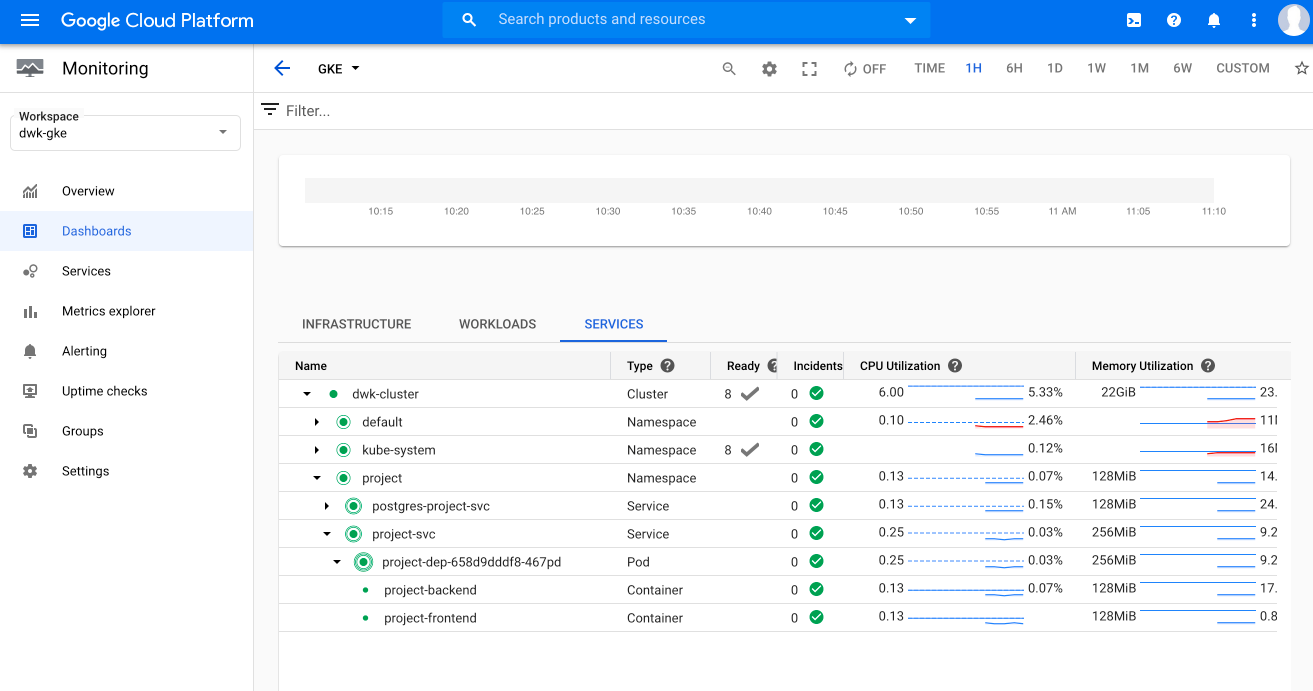The height and width of the screenshot is (691, 1313).
Task: Enter full screen mode icon
Action: pos(810,69)
